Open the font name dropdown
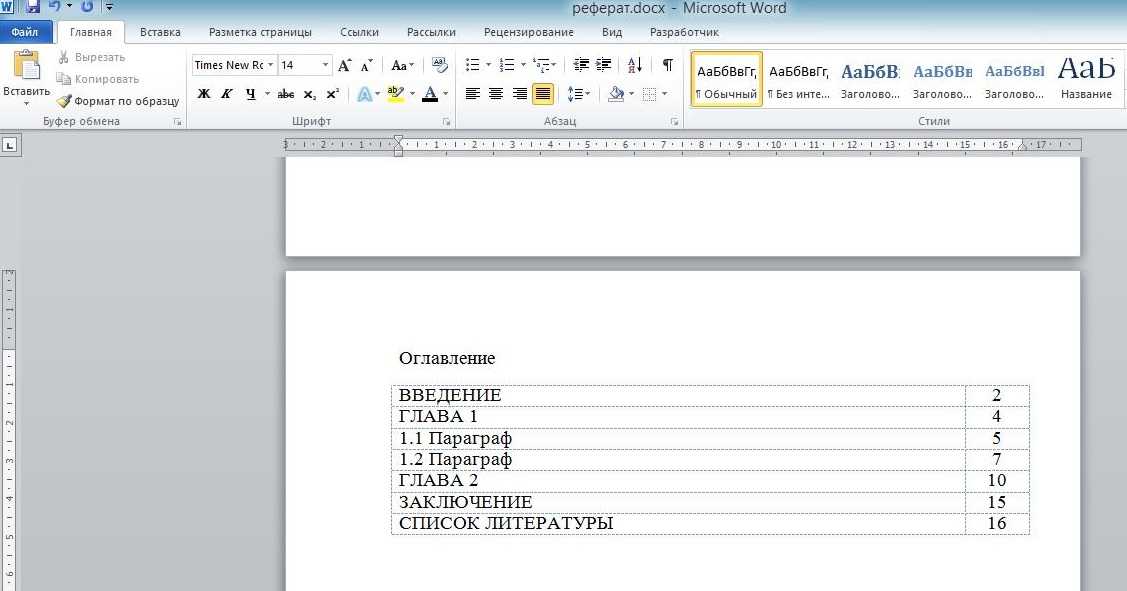 click(271, 65)
